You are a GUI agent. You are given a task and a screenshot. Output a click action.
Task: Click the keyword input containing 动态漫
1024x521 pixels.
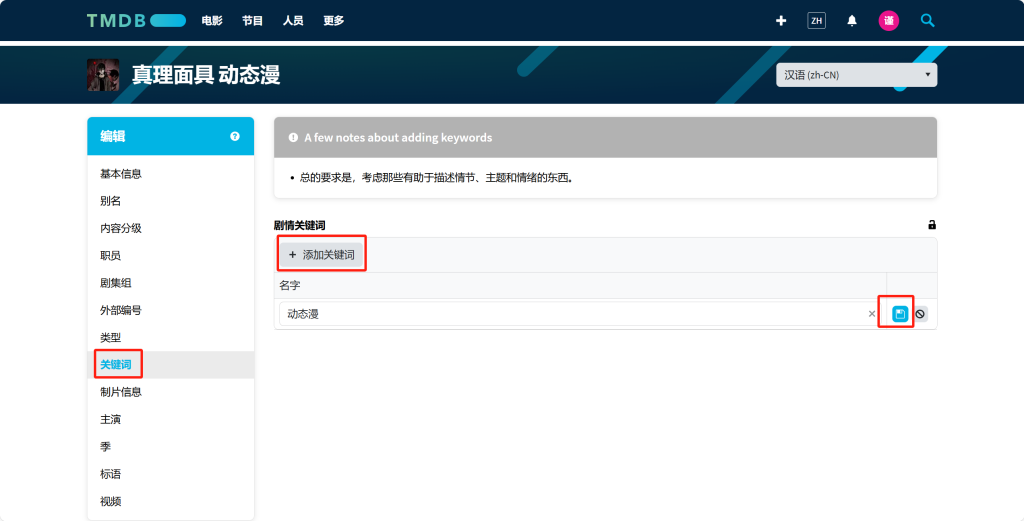(570, 314)
